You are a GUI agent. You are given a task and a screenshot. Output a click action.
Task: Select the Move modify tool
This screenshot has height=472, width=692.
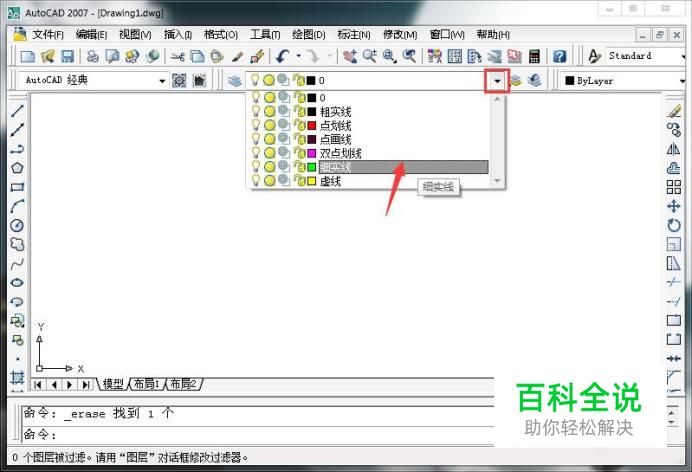tap(673, 206)
